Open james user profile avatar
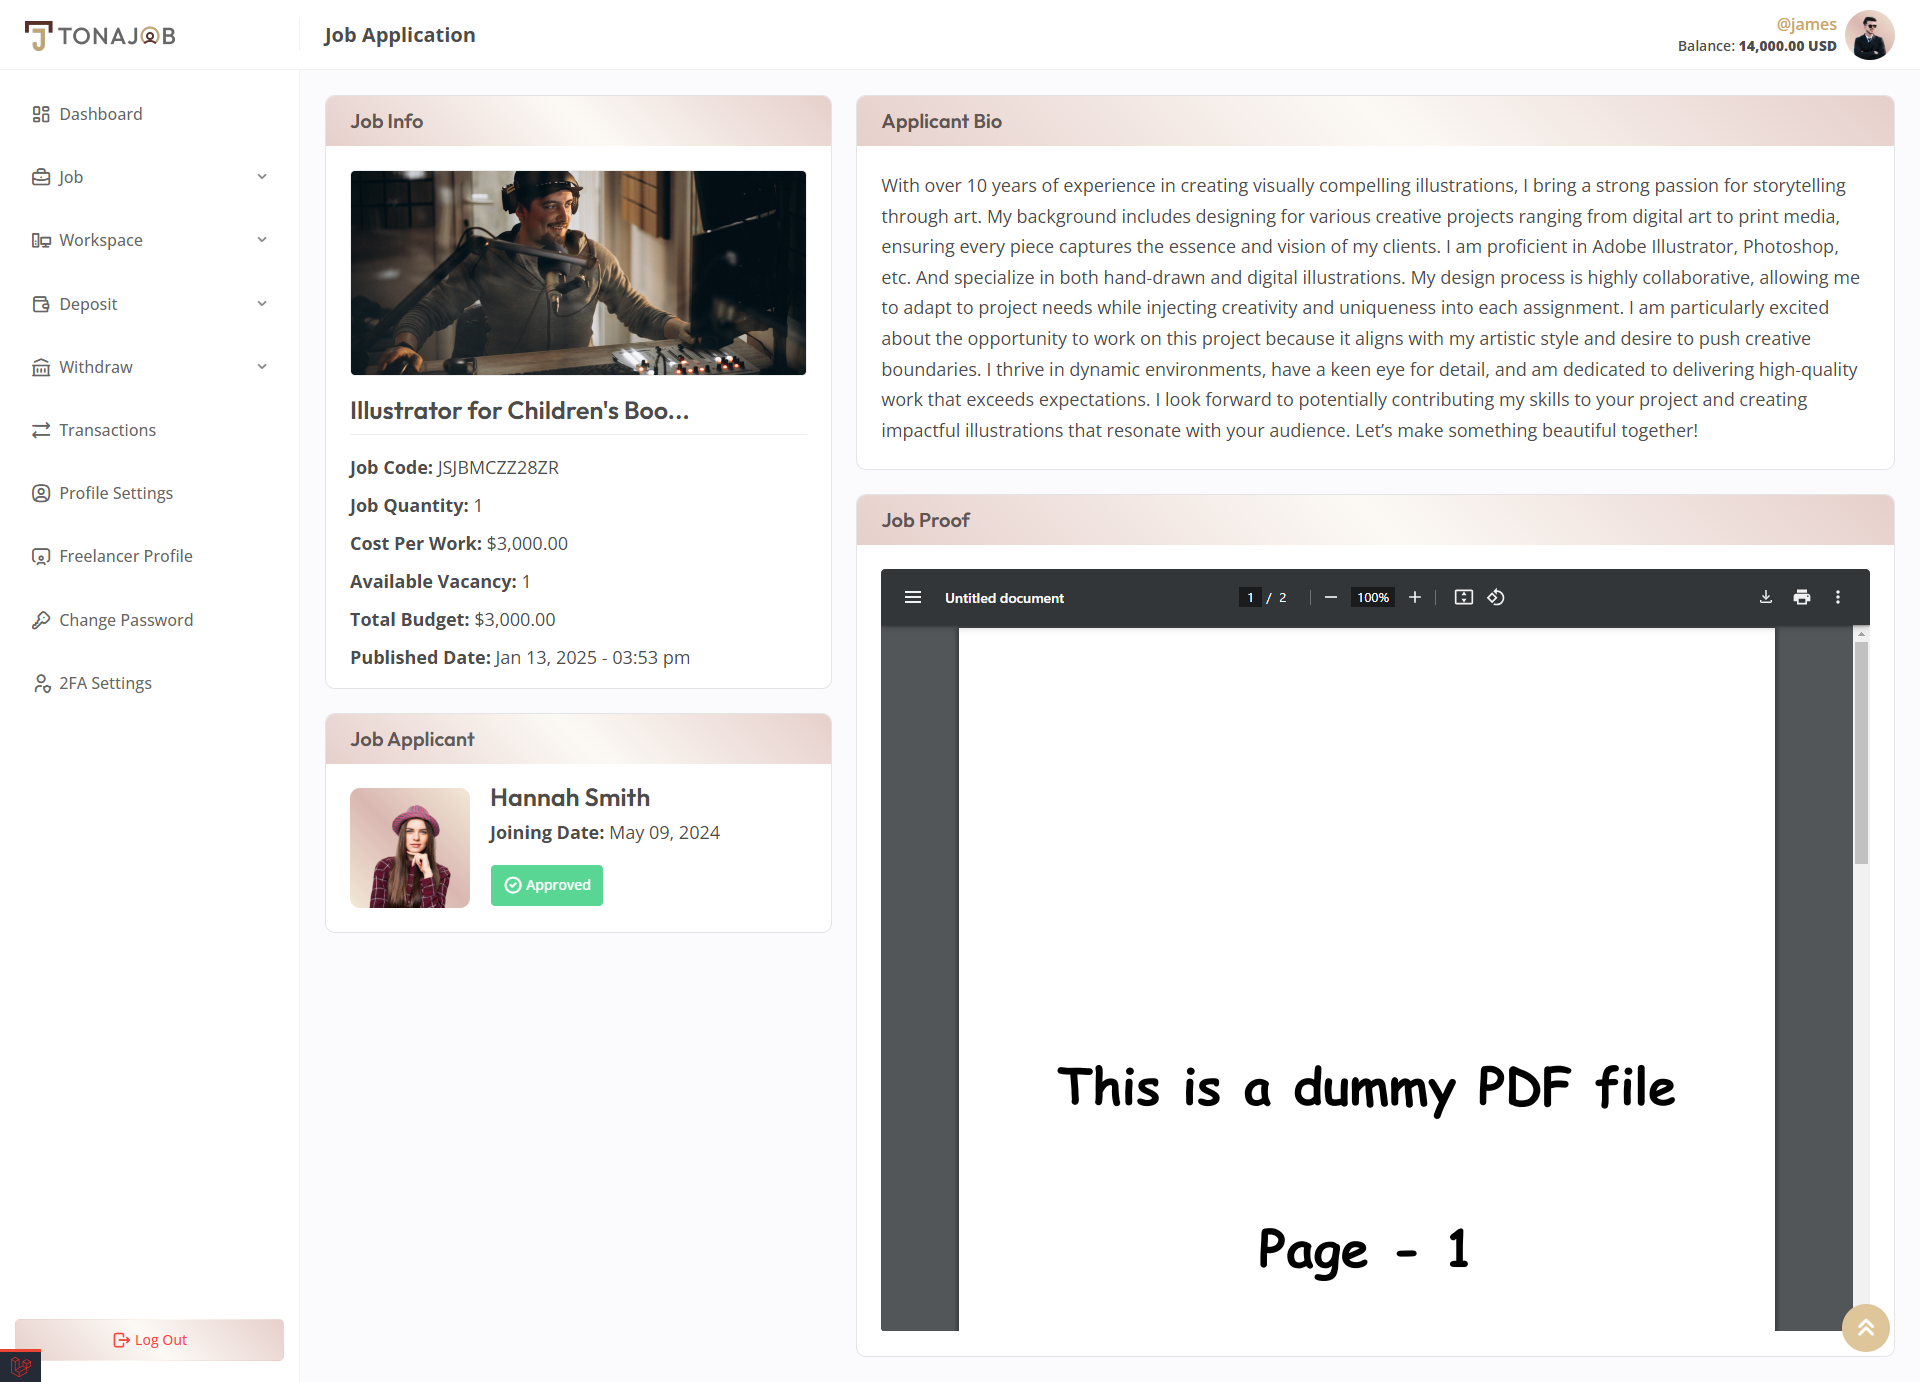Screen dimensions: 1920x1382 pos(1869,35)
